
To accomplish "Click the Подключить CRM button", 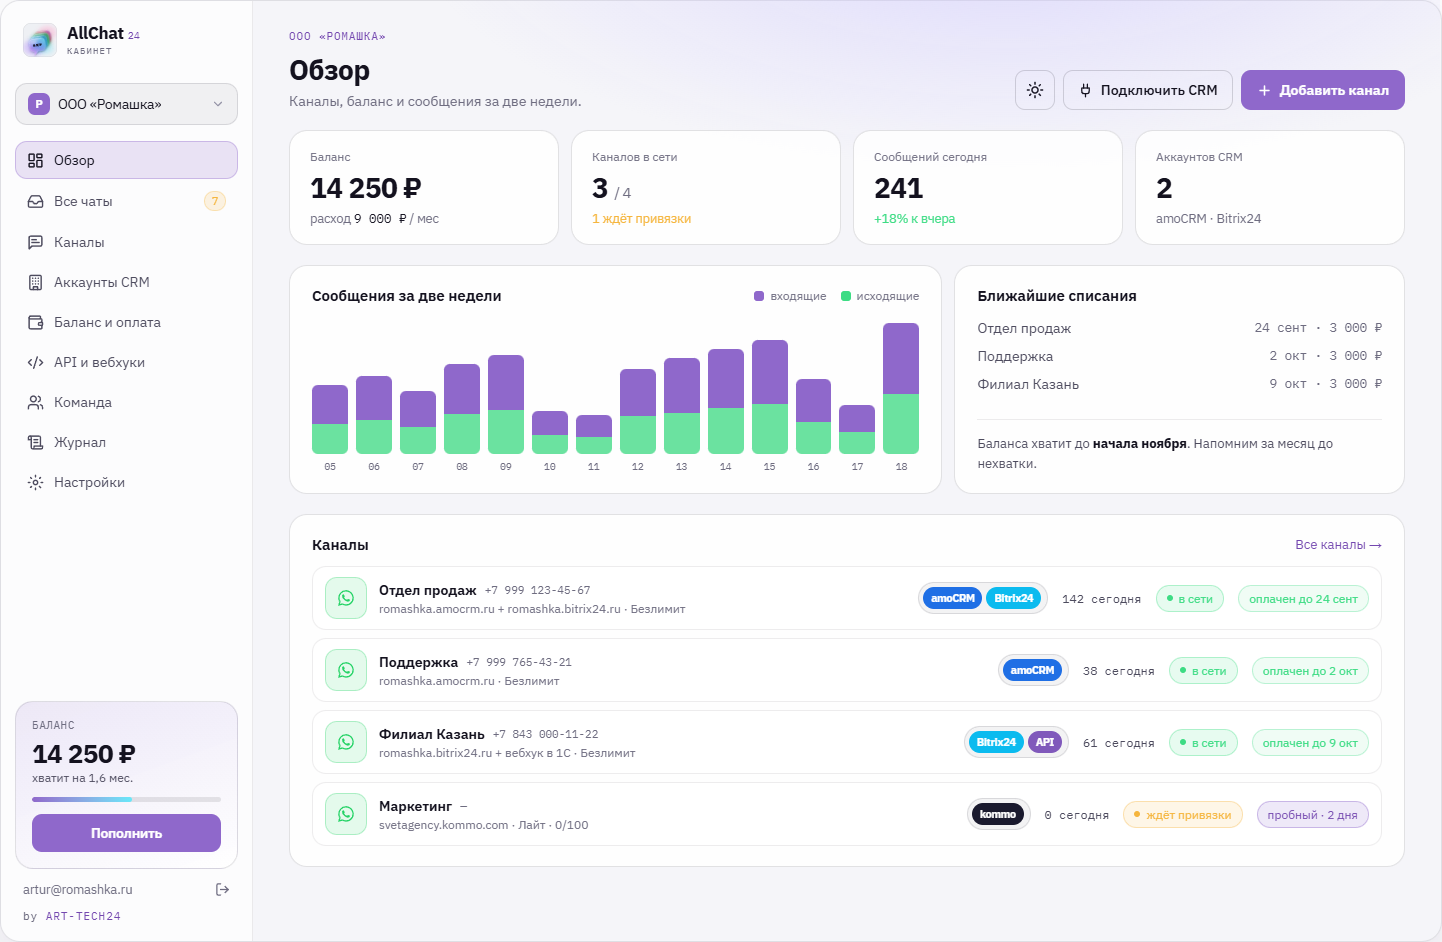I will (x=1148, y=90).
